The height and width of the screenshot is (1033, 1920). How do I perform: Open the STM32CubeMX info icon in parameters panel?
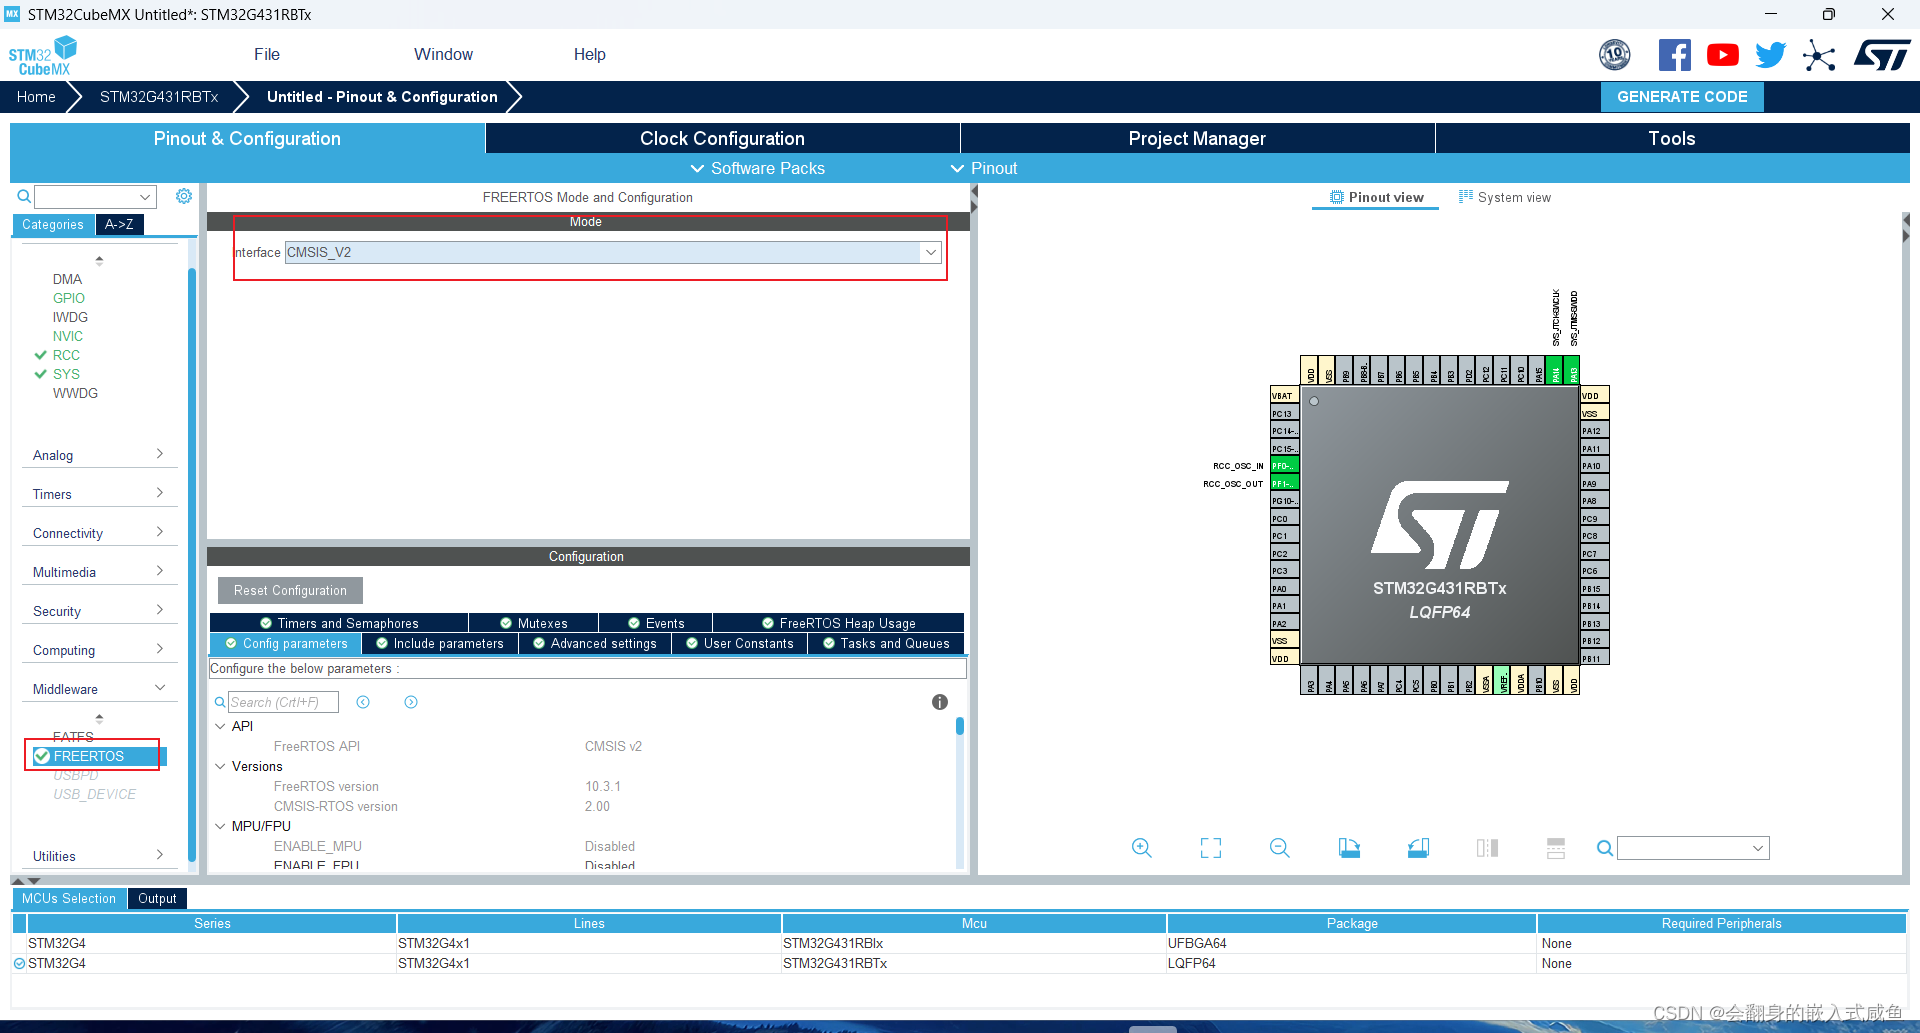[939, 702]
